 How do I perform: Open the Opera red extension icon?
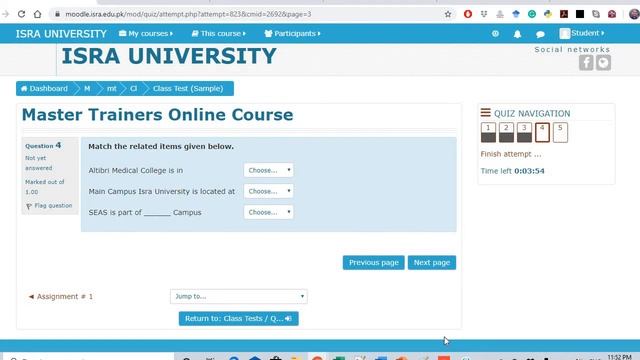click(468, 14)
